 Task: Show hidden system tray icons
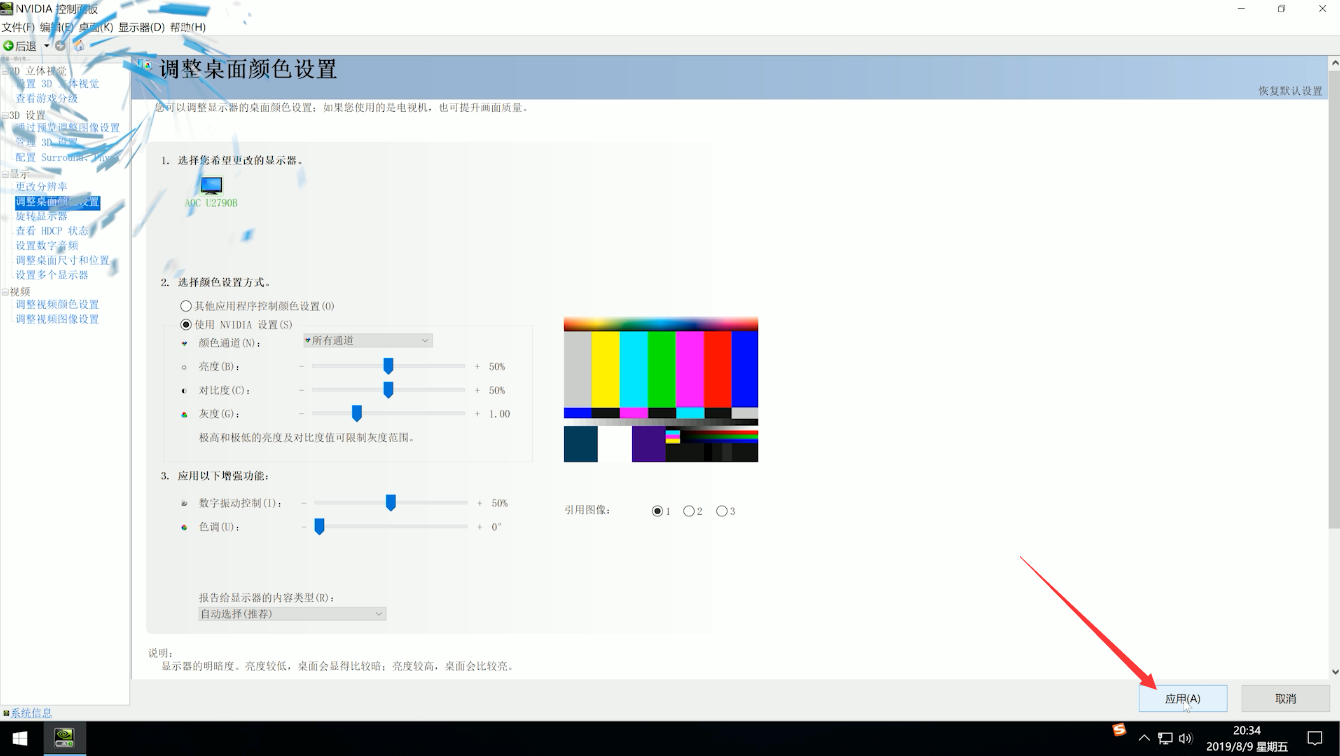click(1146, 739)
